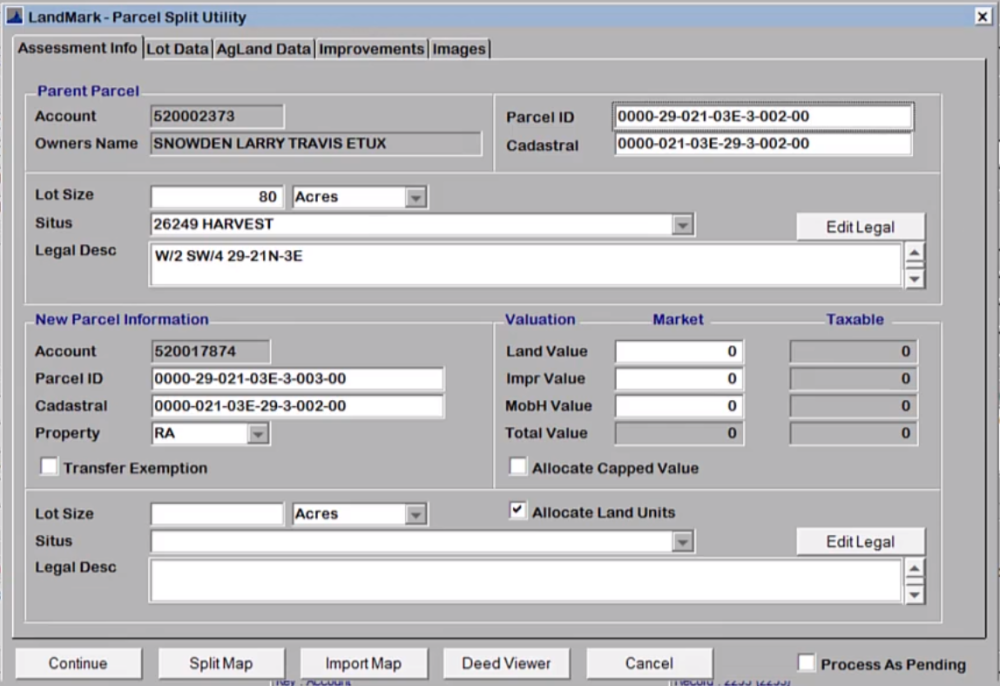
Task: Select the Improvements tab
Action: (371, 48)
